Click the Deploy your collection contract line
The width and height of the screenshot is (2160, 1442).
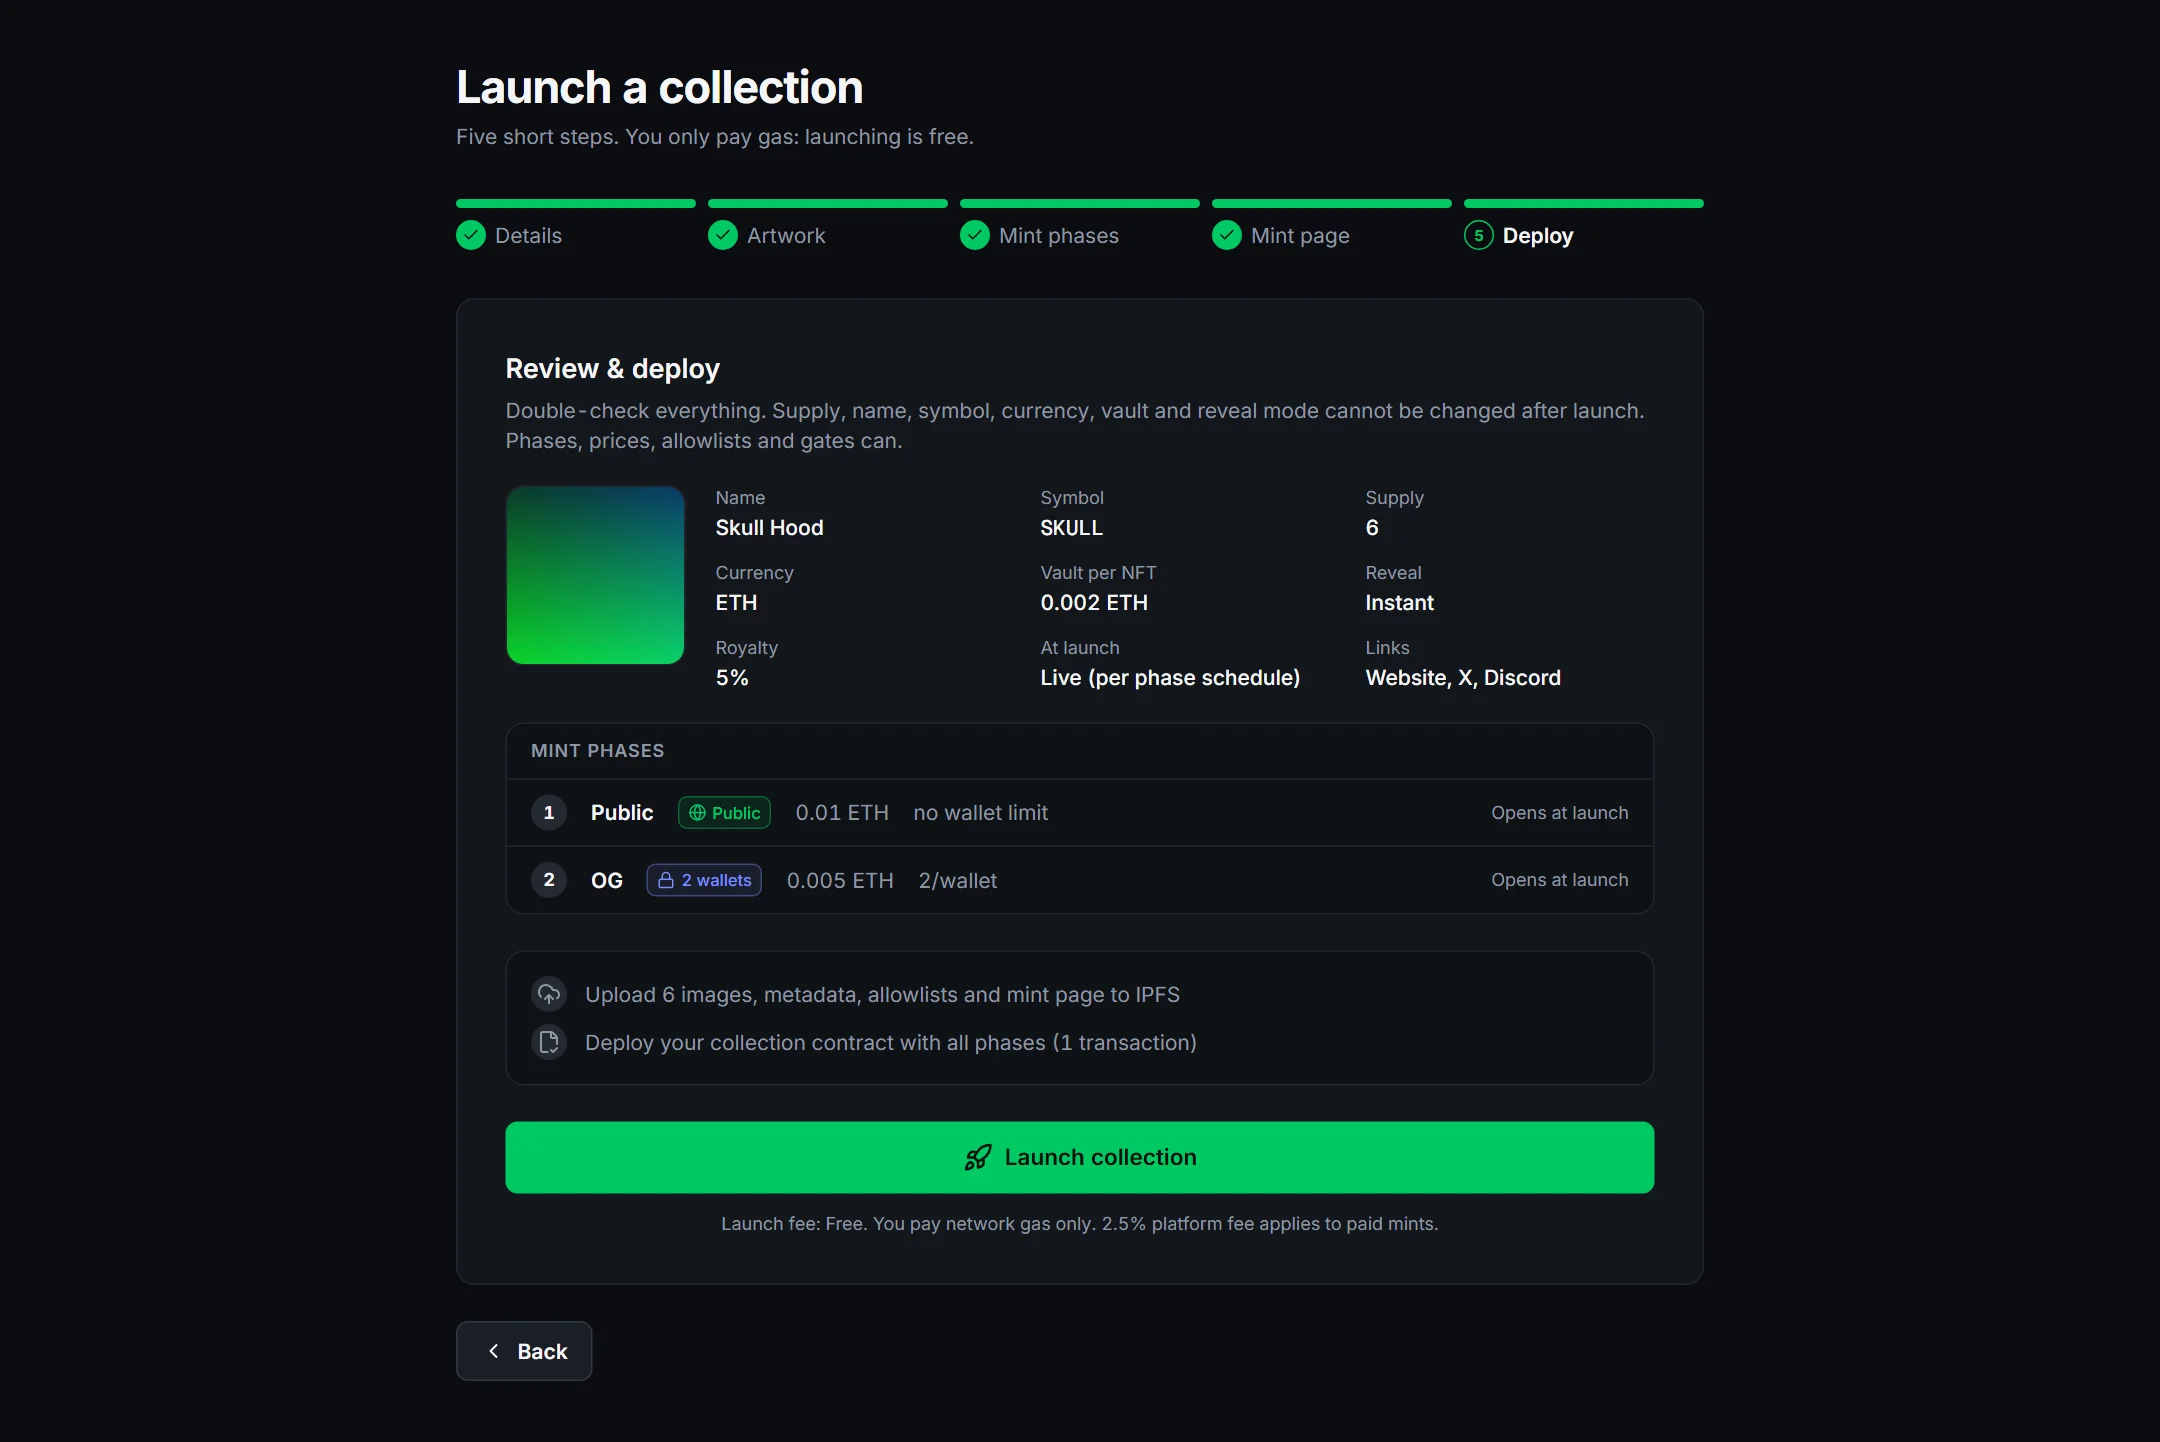tap(891, 1042)
